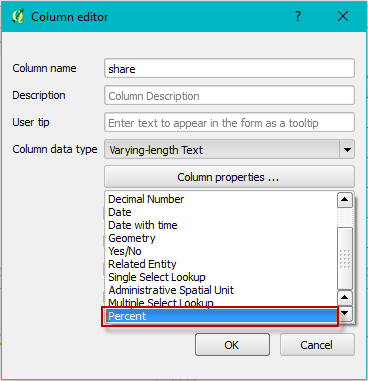
Task: Open Column properties button
Action: click(229, 177)
